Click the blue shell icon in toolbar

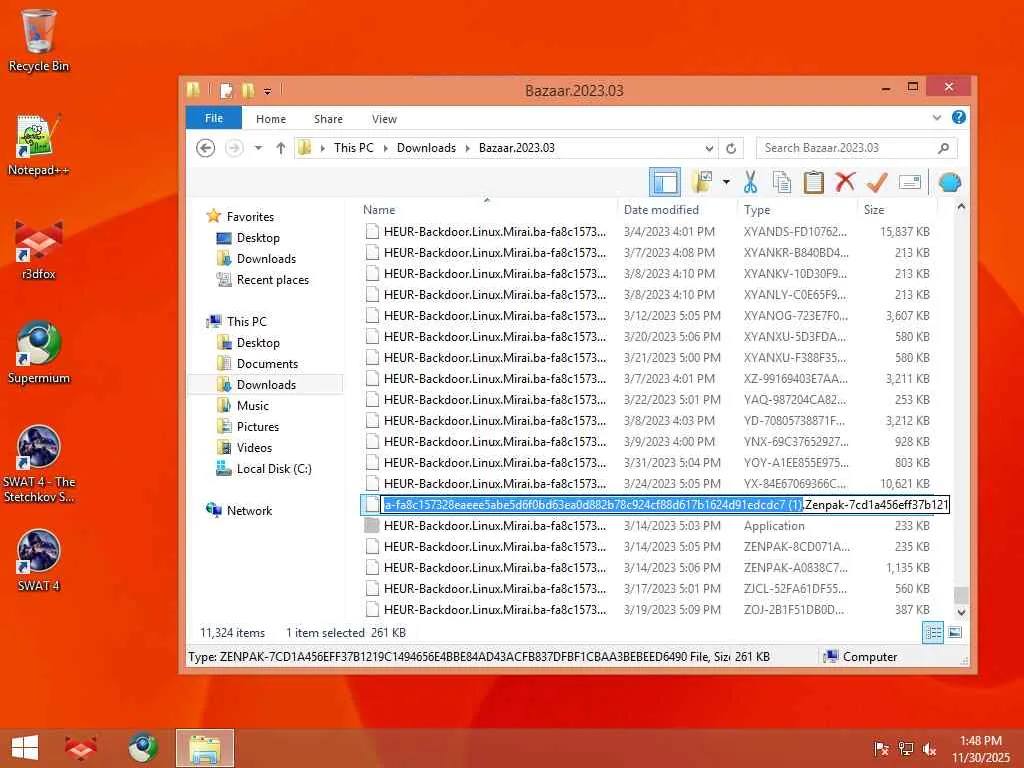point(950,182)
